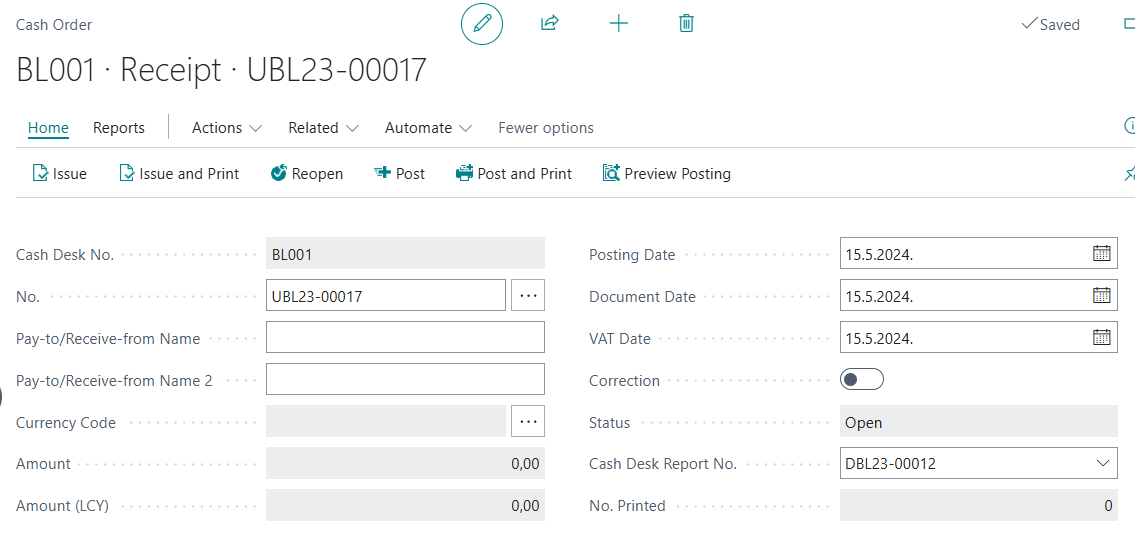Image resolution: width=1135 pixels, height=559 pixels.
Task: Click Issue and Print action
Action: click(x=179, y=174)
